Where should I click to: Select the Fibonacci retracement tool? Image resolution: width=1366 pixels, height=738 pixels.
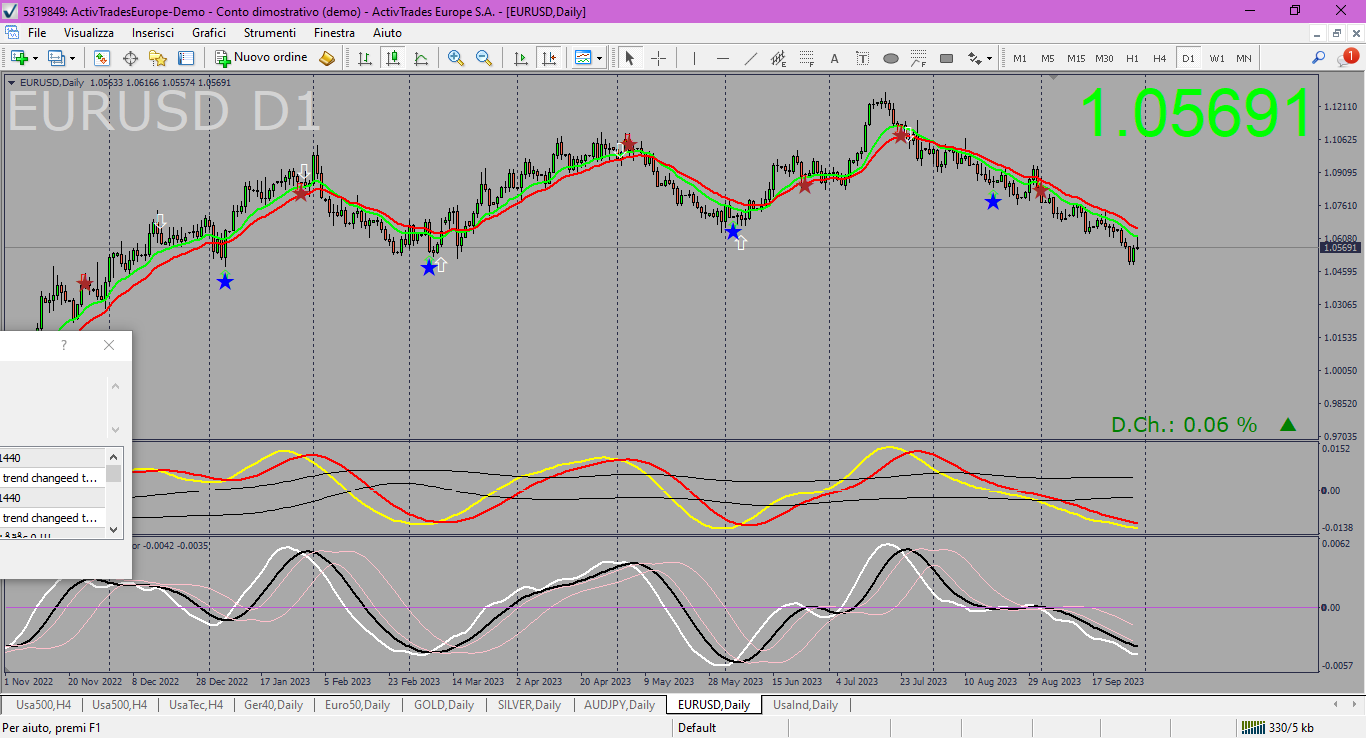(x=806, y=58)
